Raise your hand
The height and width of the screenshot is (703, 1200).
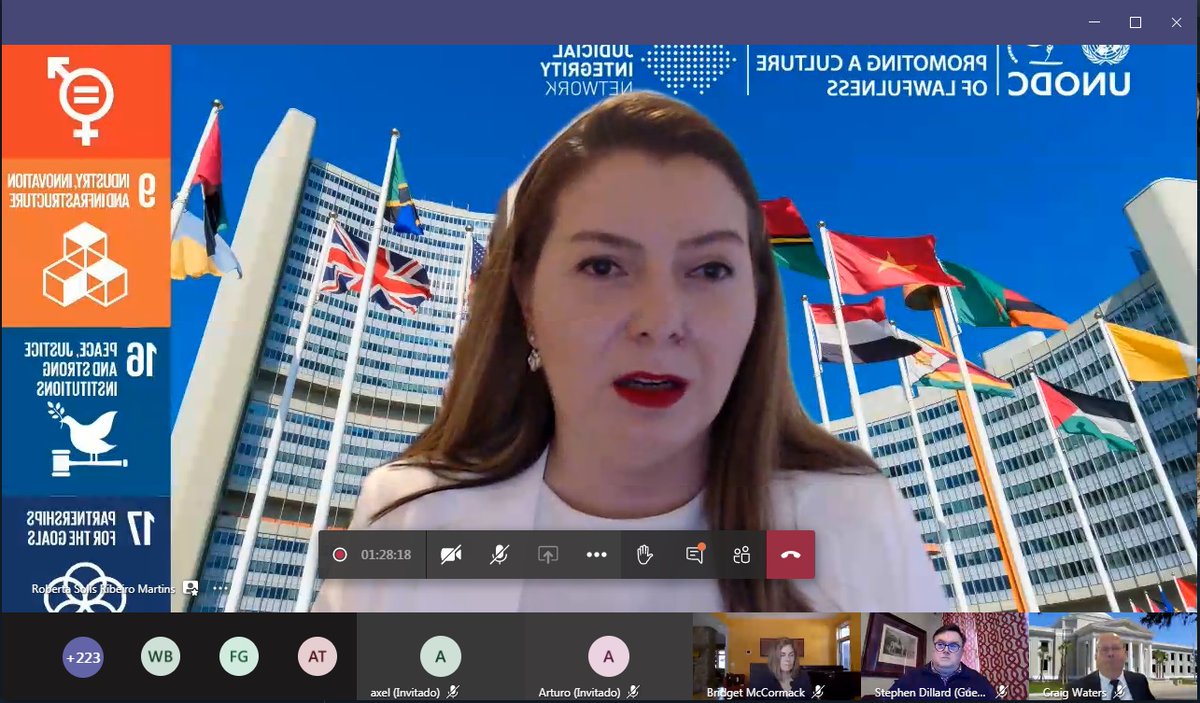pos(645,553)
